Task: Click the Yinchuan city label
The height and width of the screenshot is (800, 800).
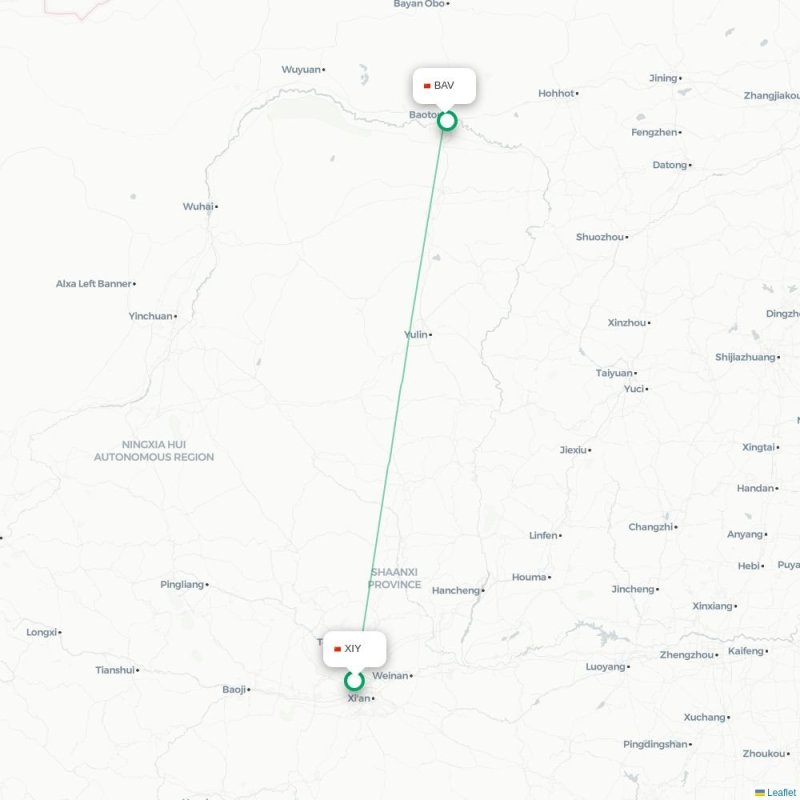Action: pyautogui.click(x=151, y=316)
